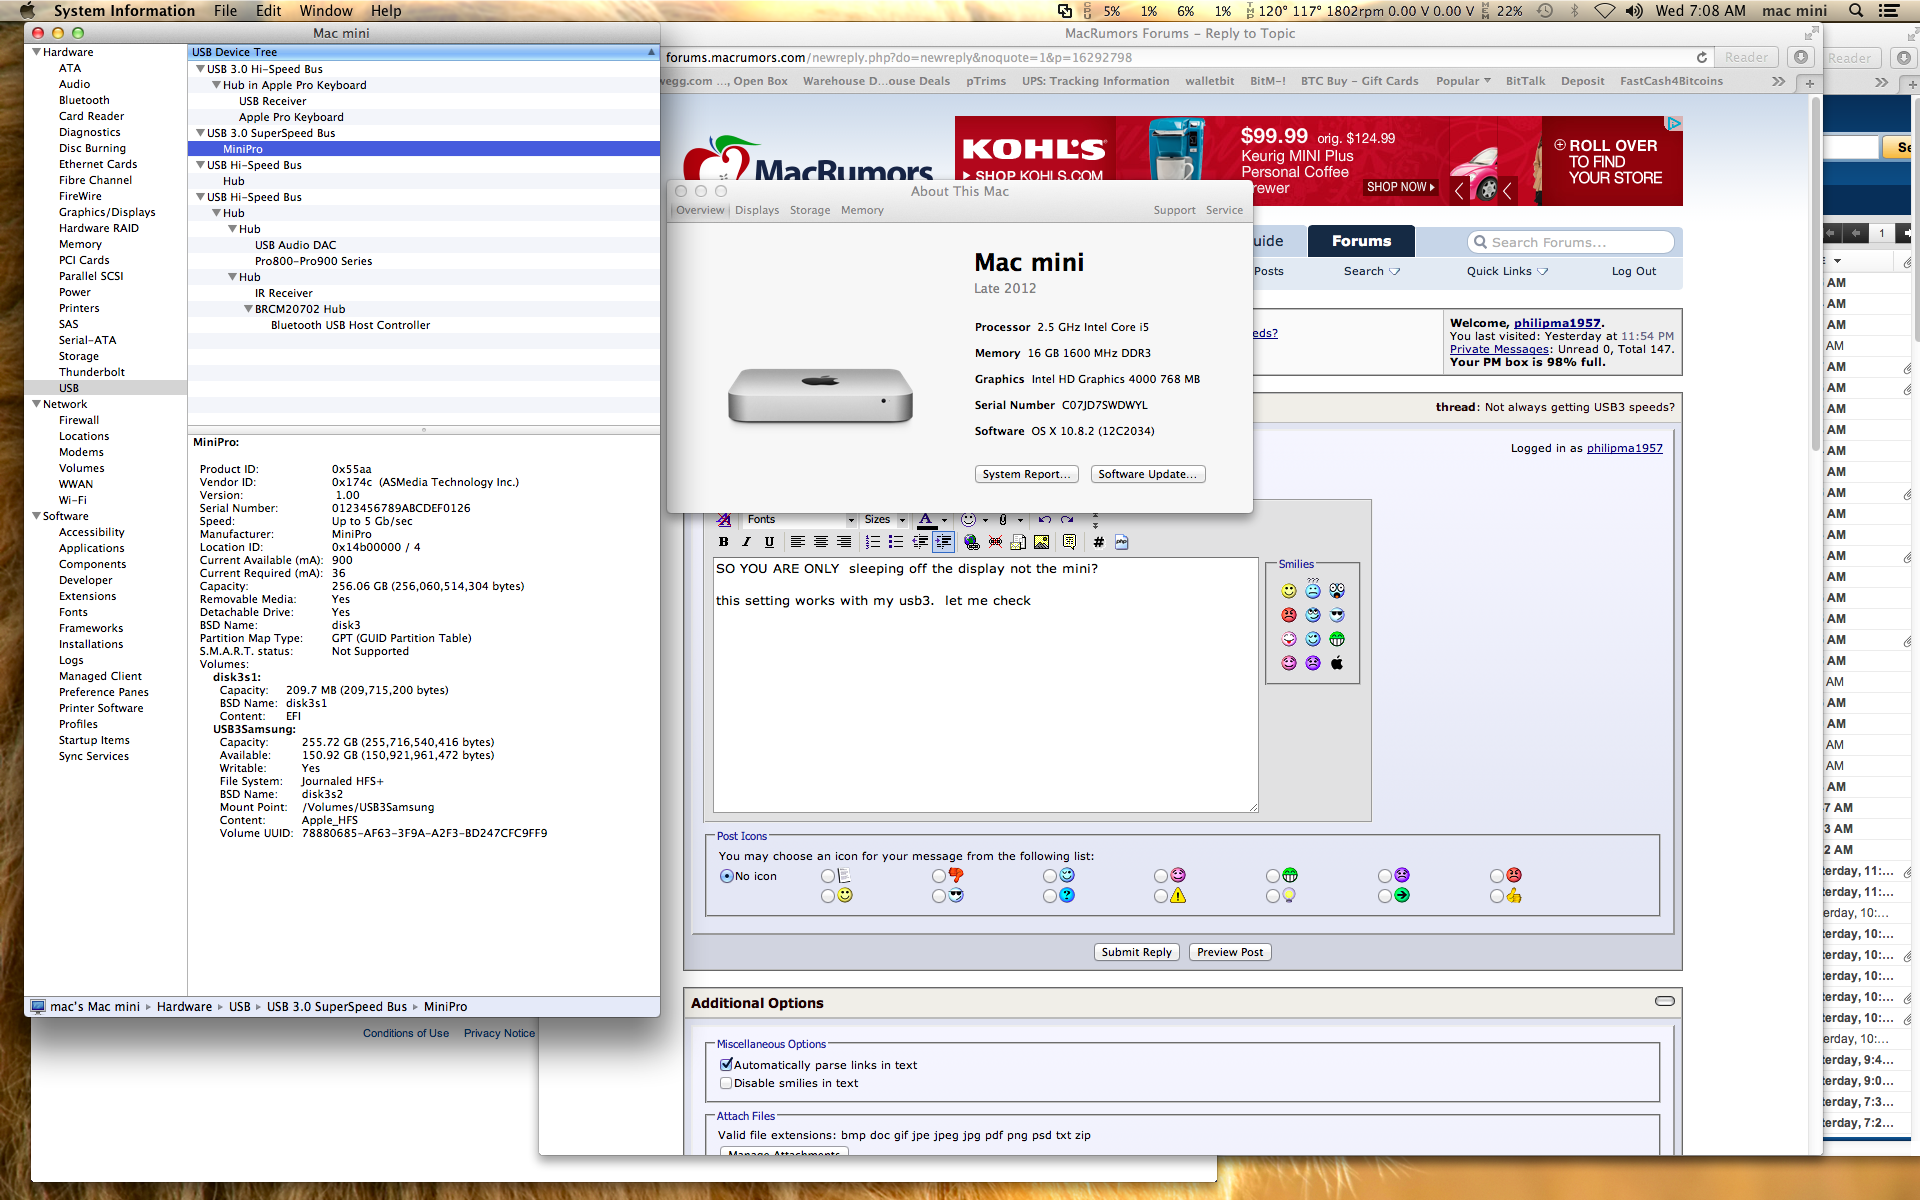Choose the lightbulb post icon radio
This screenshot has height=1200, width=1920.
click(x=1273, y=896)
